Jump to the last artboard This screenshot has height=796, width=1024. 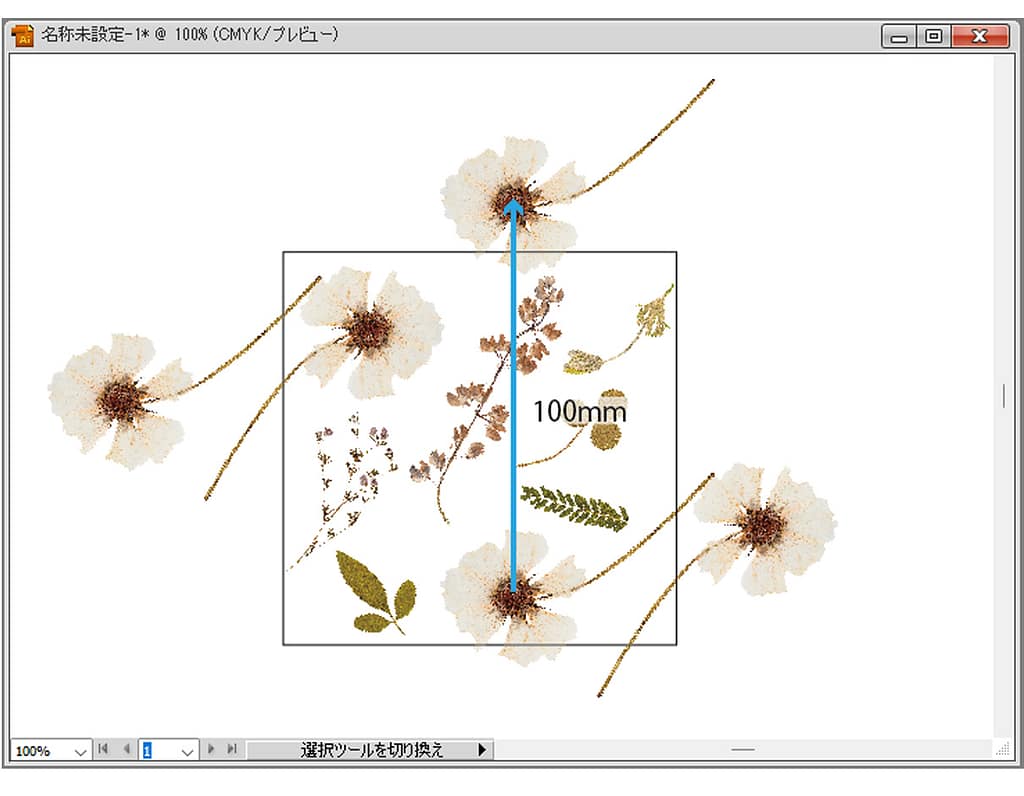pos(232,749)
